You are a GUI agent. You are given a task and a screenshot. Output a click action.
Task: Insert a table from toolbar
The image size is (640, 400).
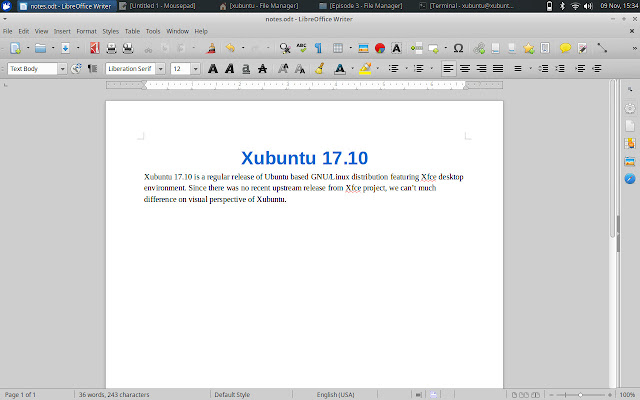[x=338, y=48]
